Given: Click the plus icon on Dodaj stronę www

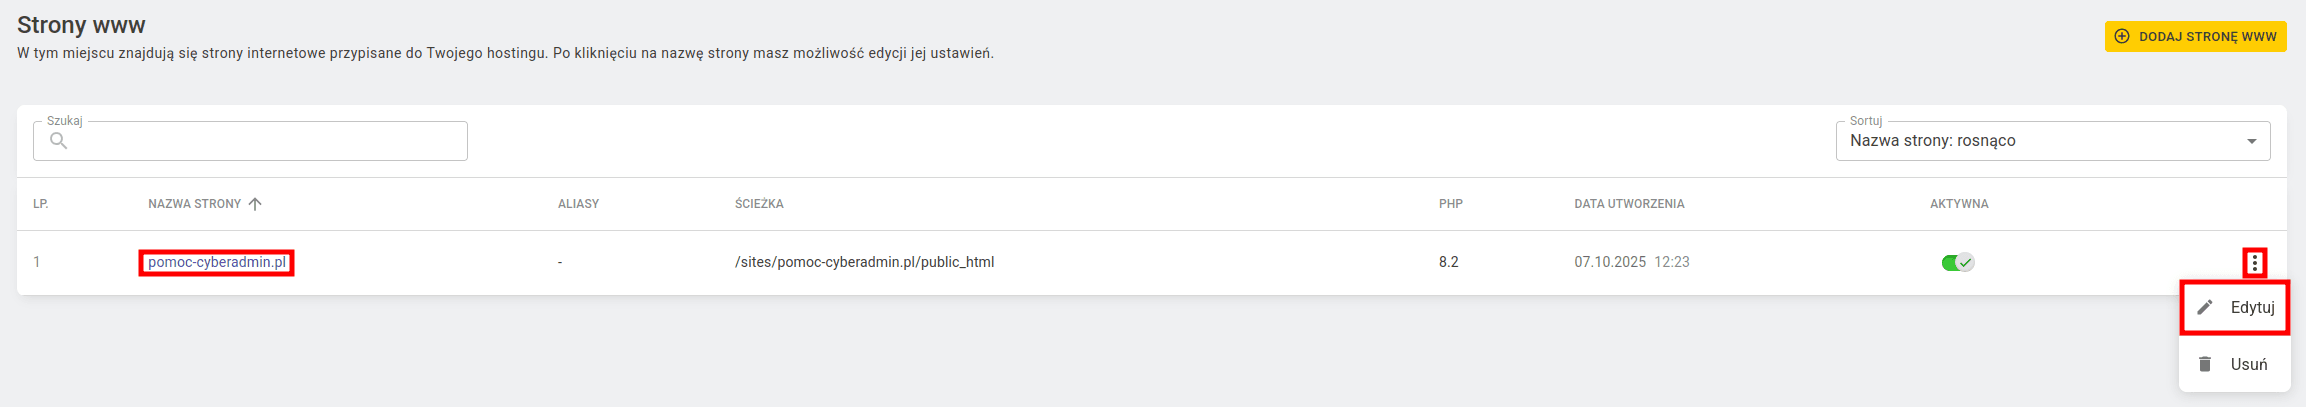Looking at the screenshot, I should click(2122, 36).
